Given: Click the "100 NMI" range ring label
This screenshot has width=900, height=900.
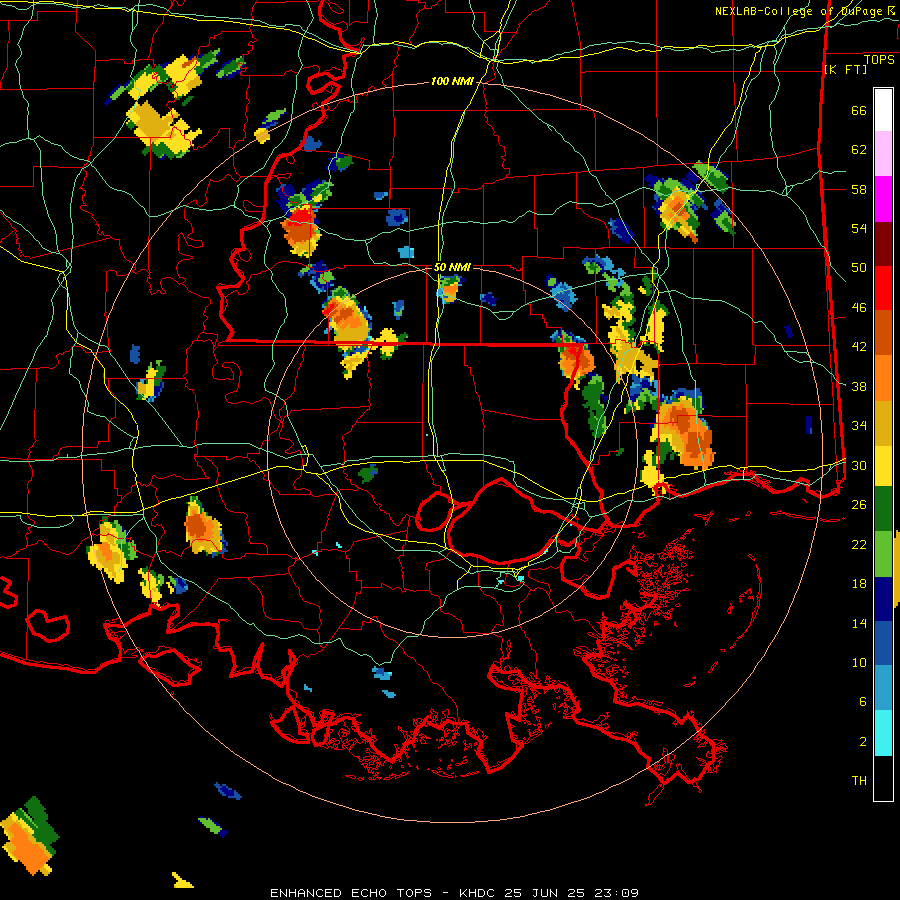Looking at the screenshot, I should click(452, 82).
